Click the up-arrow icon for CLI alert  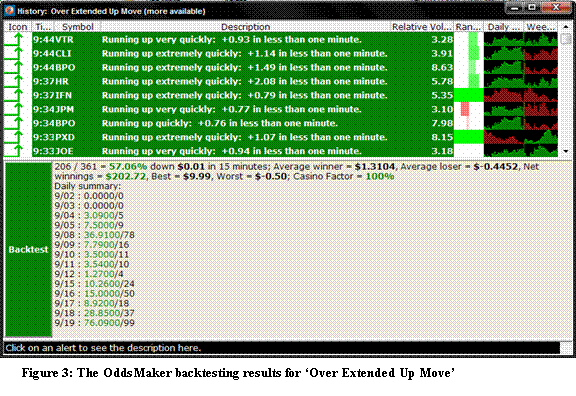pos(14,53)
